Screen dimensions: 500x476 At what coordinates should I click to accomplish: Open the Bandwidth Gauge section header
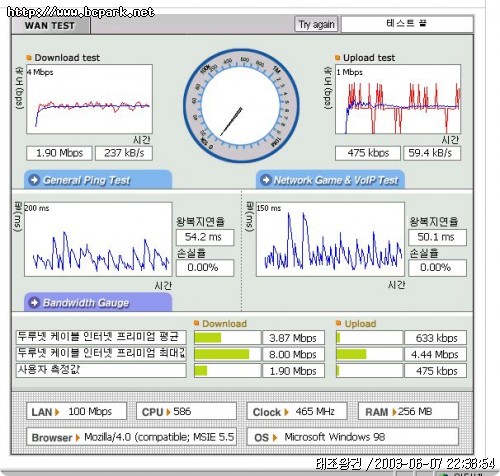pyautogui.click(x=98, y=302)
